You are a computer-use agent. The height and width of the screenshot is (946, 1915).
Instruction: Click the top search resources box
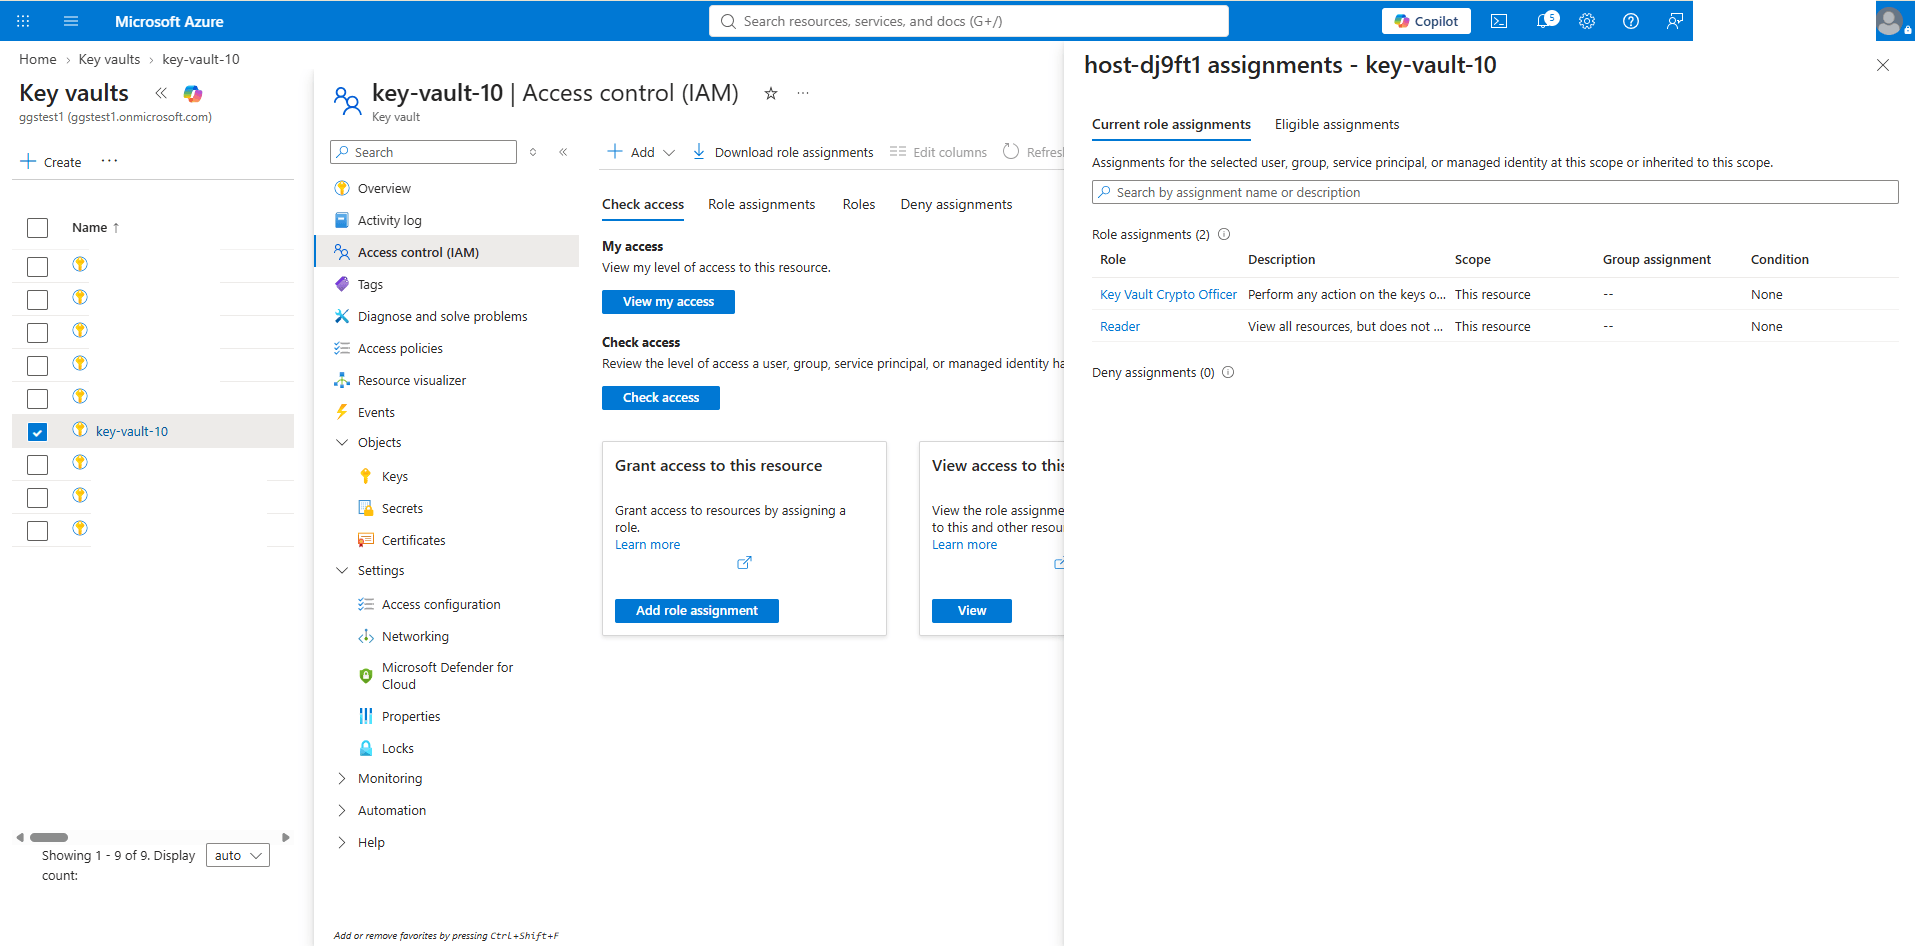[x=968, y=21]
